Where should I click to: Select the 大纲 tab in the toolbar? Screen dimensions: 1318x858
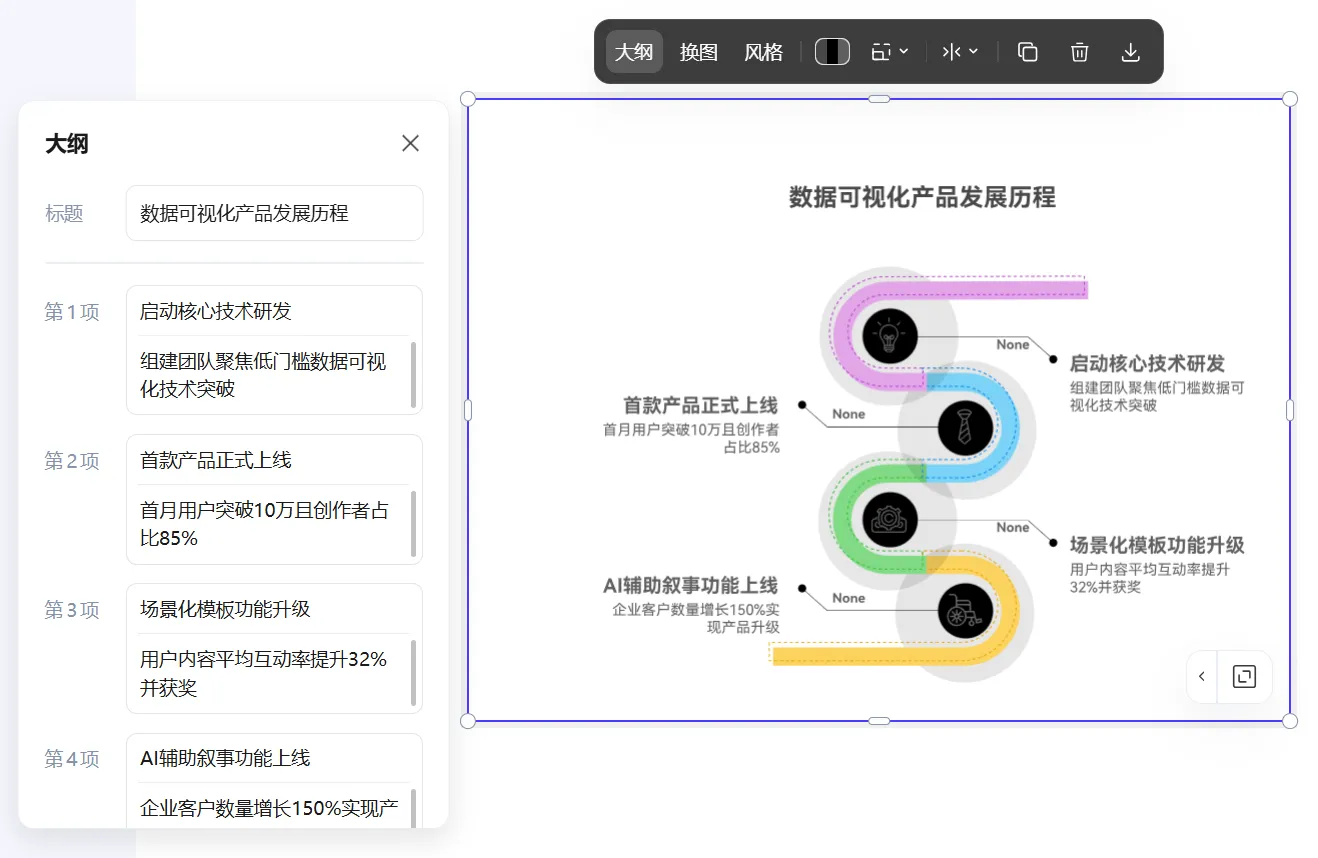click(x=634, y=52)
